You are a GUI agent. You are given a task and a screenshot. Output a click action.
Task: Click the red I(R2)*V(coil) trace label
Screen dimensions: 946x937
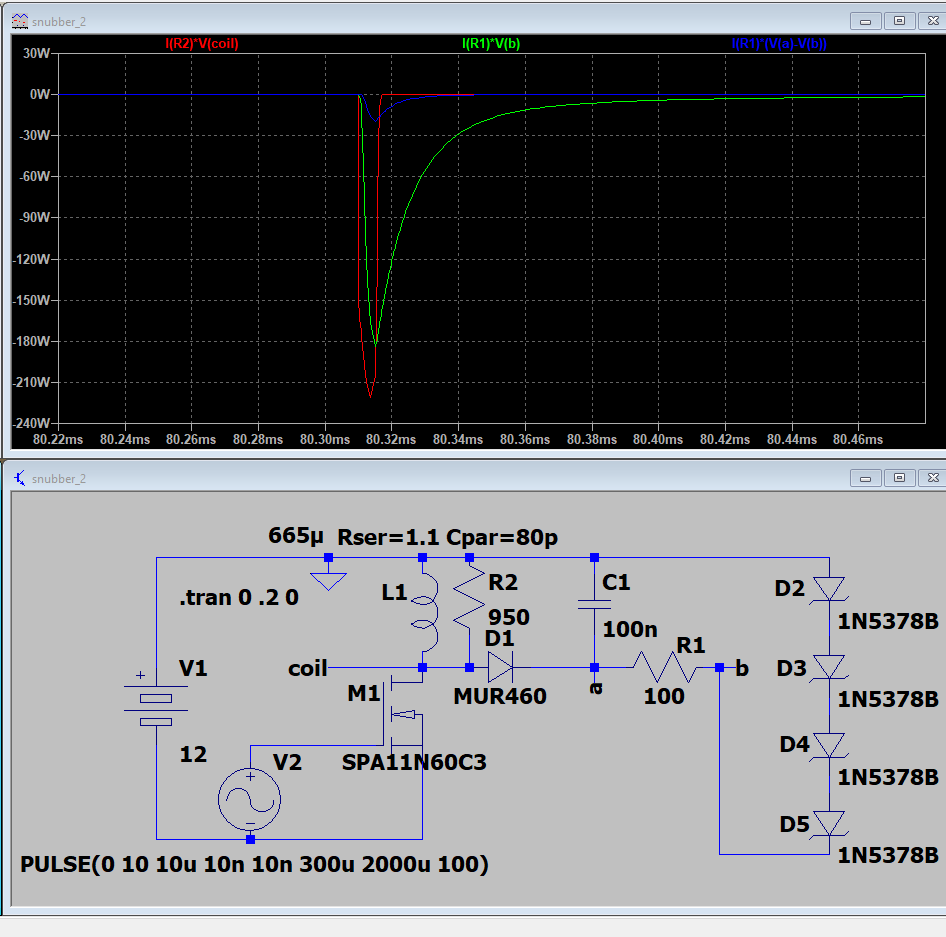(201, 44)
